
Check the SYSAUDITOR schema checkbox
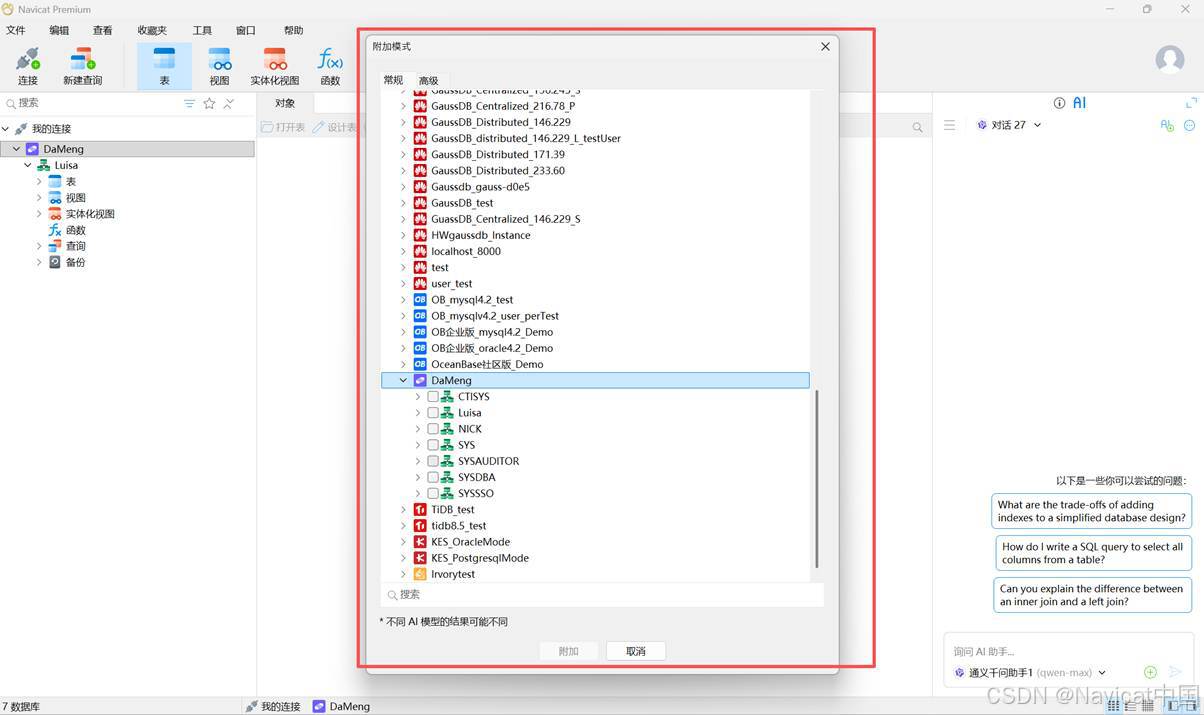[433, 461]
